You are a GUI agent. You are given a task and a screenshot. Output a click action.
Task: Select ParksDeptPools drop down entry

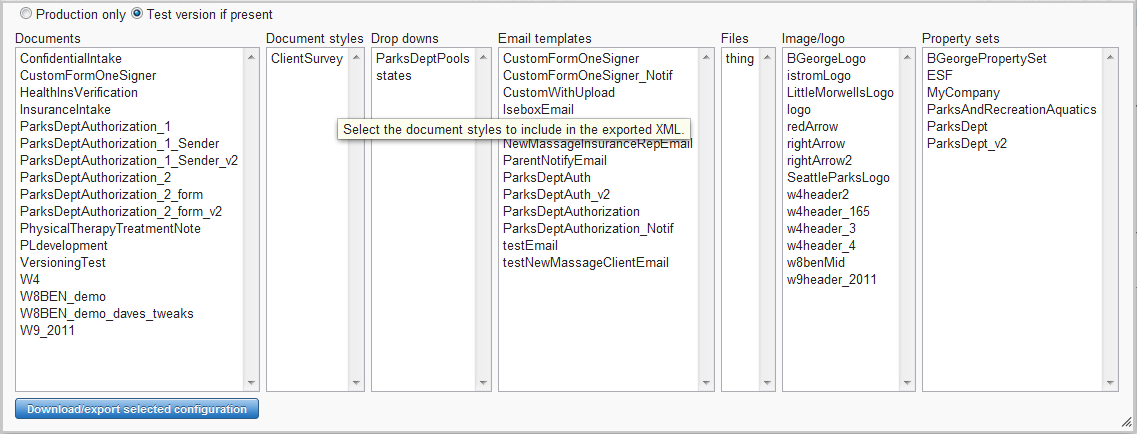click(422, 59)
